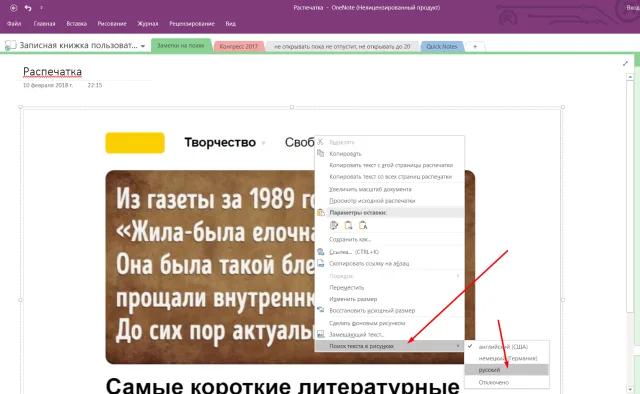Switch to Конгресс 2017 section tab
Viewport: 640px width, 394px height.
(238, 47)
